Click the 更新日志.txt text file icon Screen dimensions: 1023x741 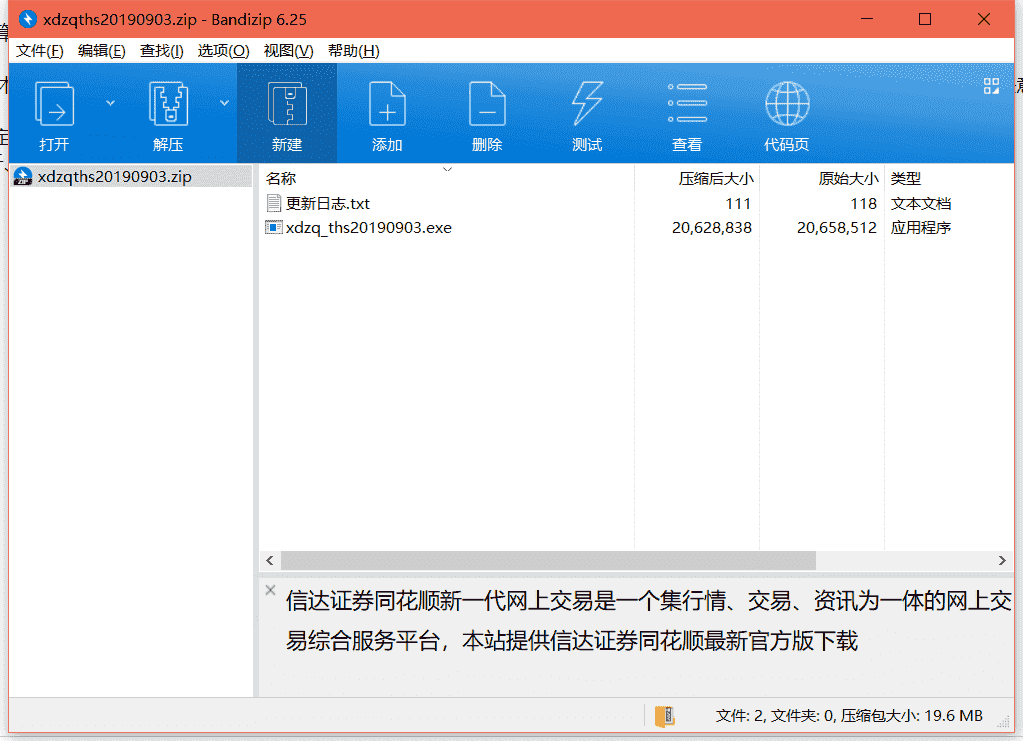(274, 204)
